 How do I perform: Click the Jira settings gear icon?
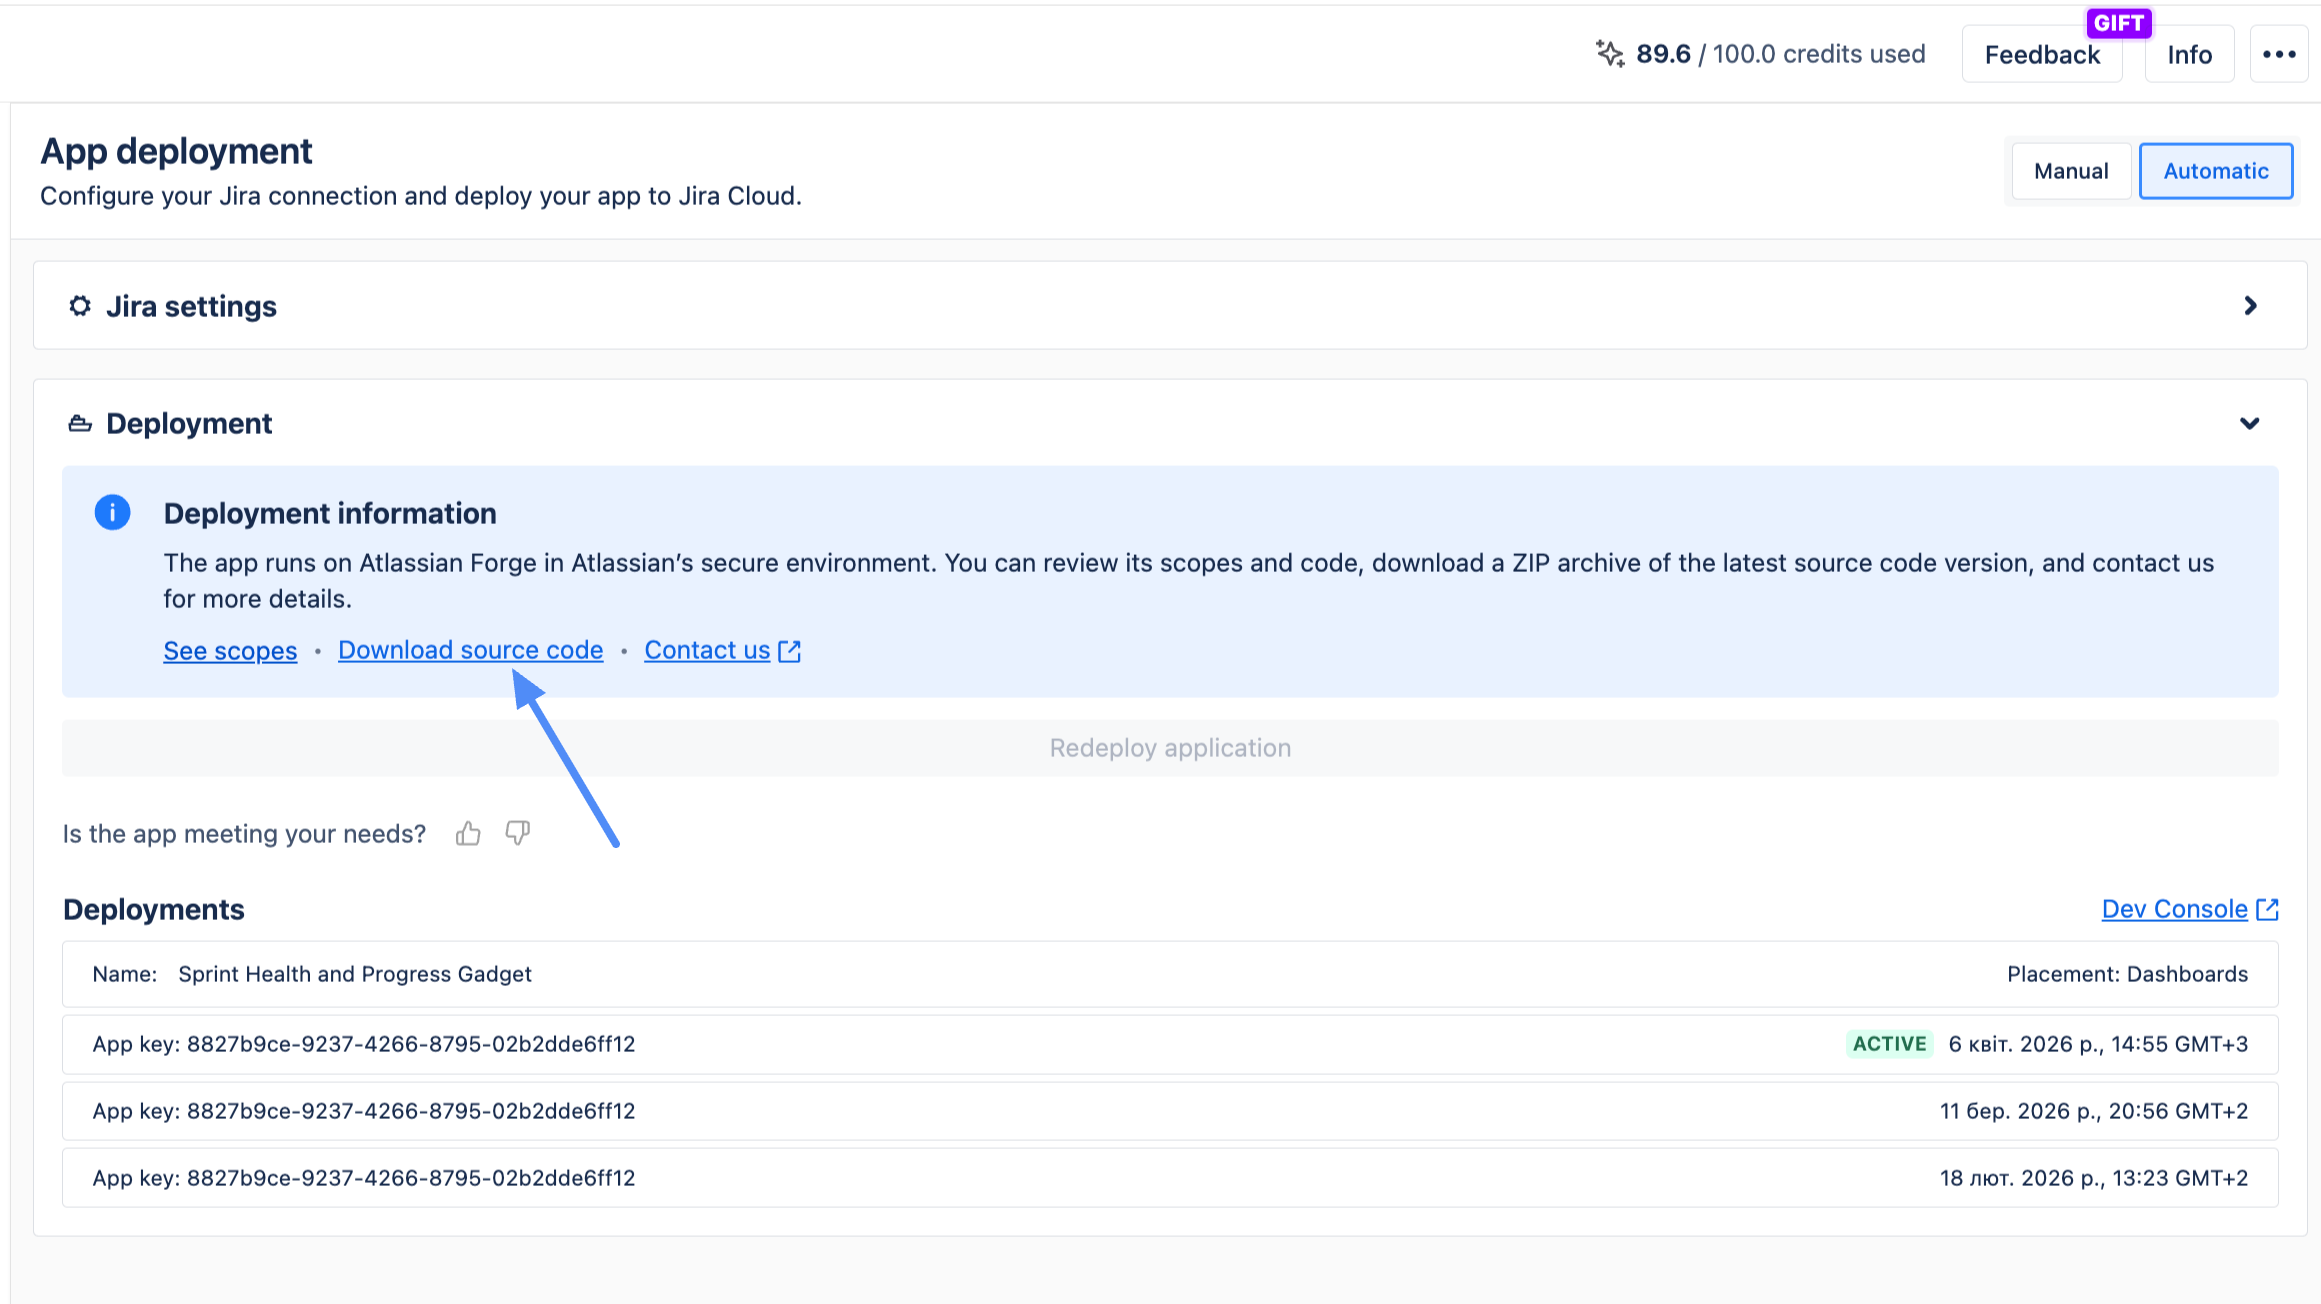coord(80,306)
